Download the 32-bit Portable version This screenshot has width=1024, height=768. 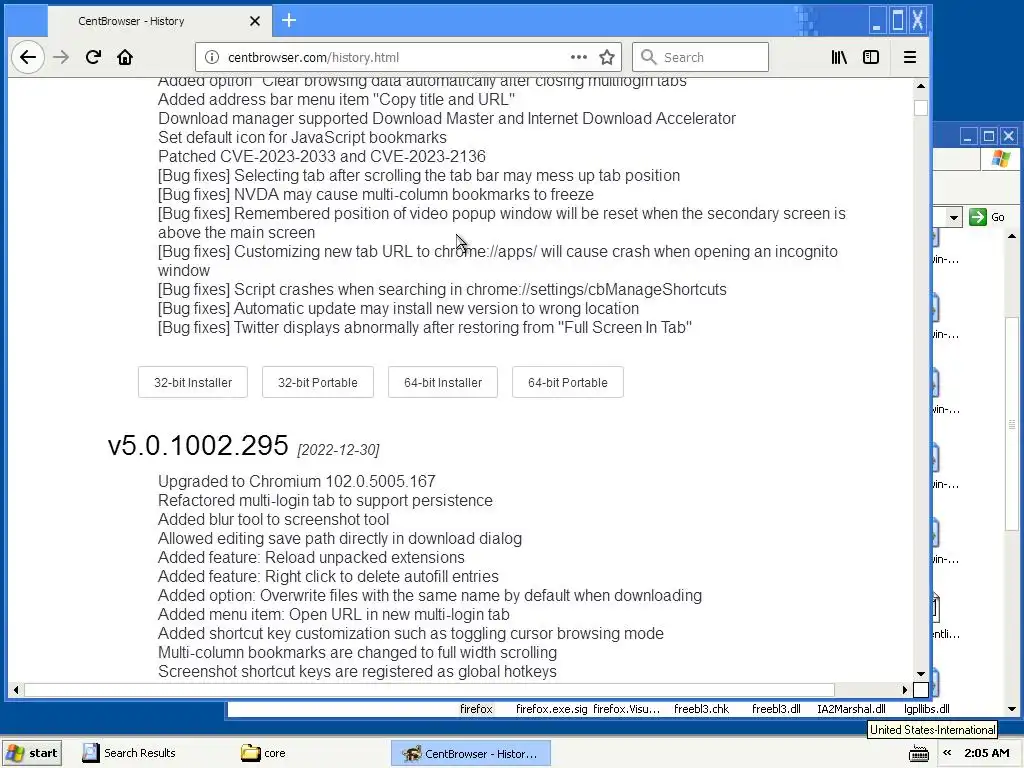coord(317,382)
